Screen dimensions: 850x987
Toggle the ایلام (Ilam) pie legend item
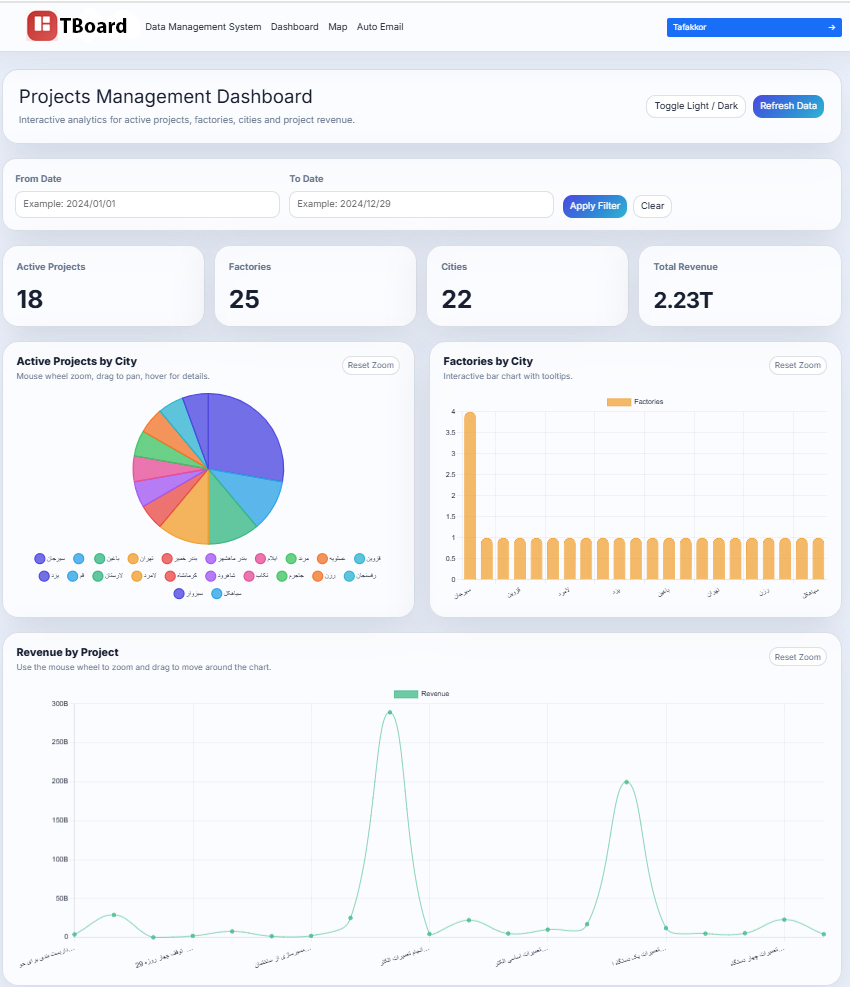pyautogui.click(x=266, y=558)
